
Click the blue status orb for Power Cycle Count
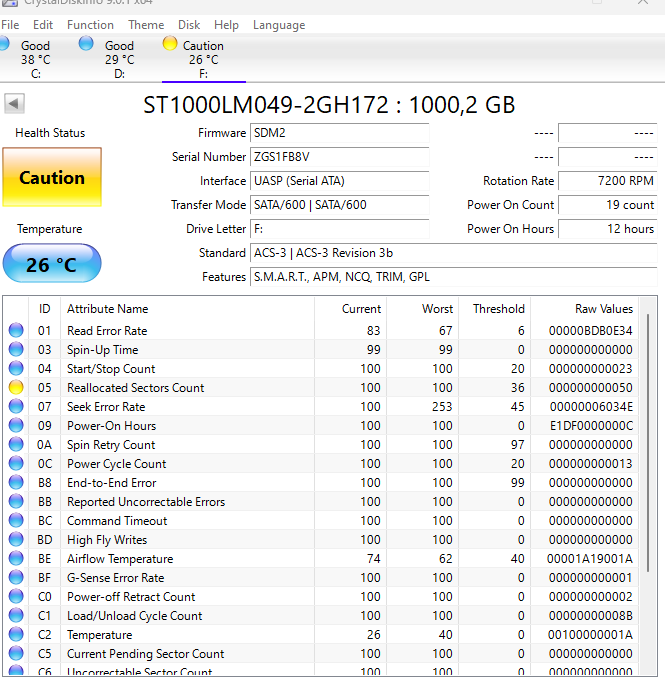tap(16, 463)
